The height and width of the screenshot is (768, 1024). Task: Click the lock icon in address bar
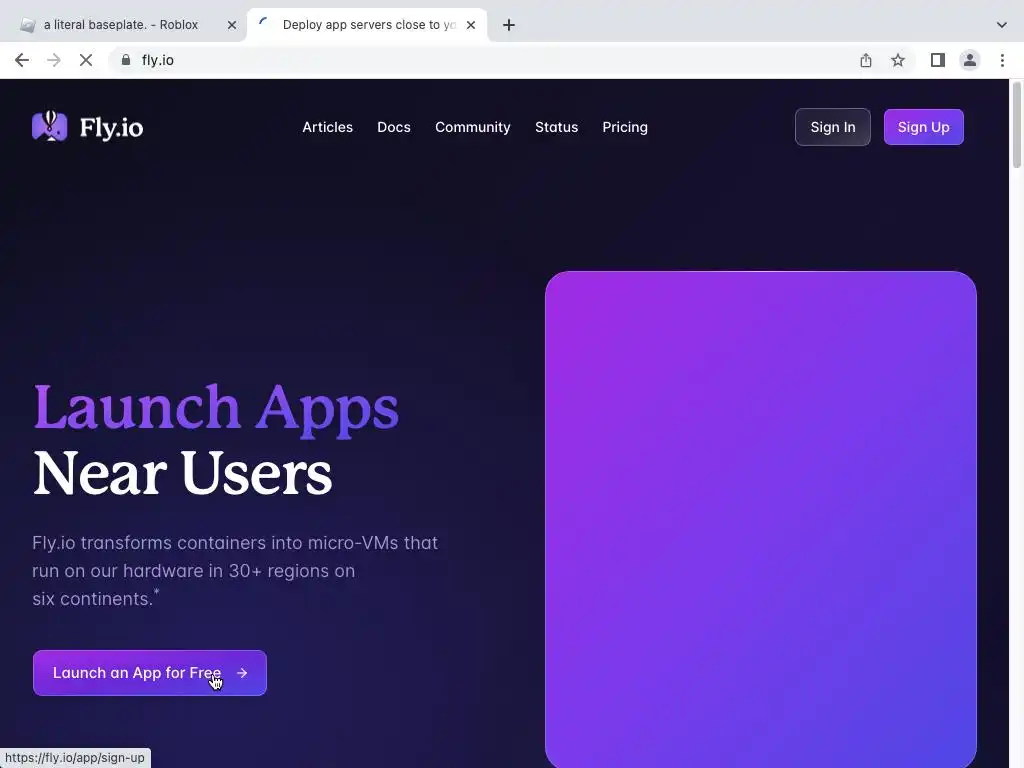tap(126, 60)
